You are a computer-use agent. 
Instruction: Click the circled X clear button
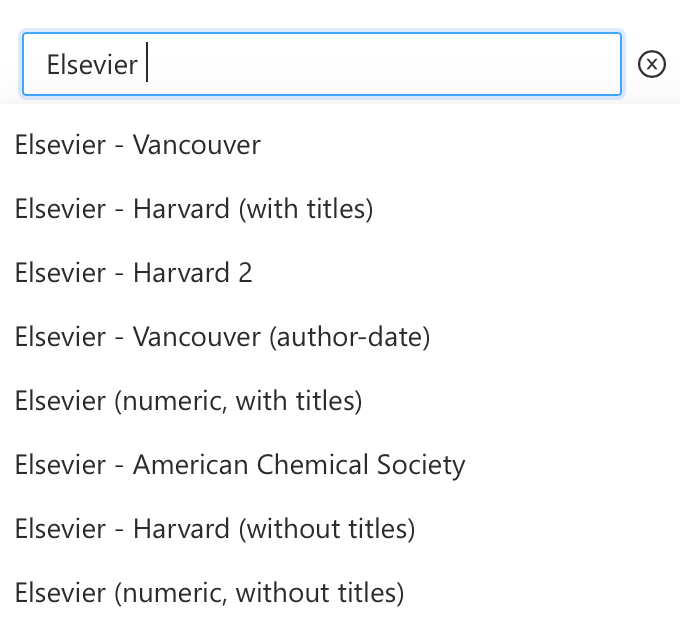(x=651, y=64)
